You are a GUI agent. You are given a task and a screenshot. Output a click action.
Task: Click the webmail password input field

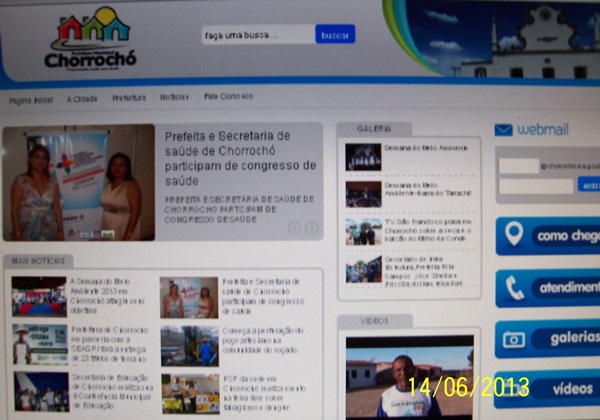point(535,185)
